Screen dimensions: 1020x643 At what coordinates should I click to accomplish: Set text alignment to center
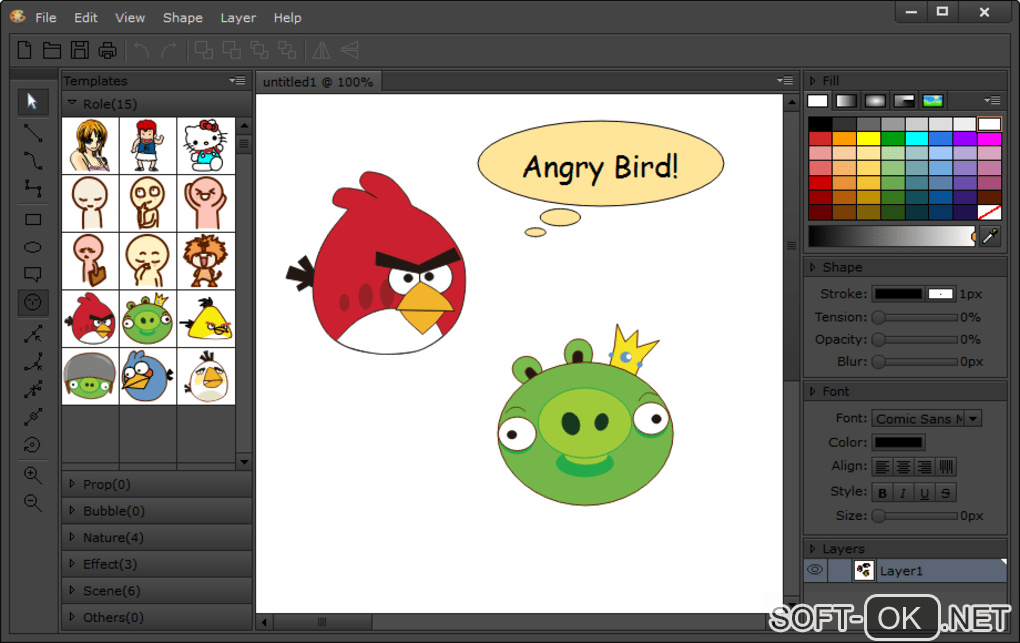903,467
